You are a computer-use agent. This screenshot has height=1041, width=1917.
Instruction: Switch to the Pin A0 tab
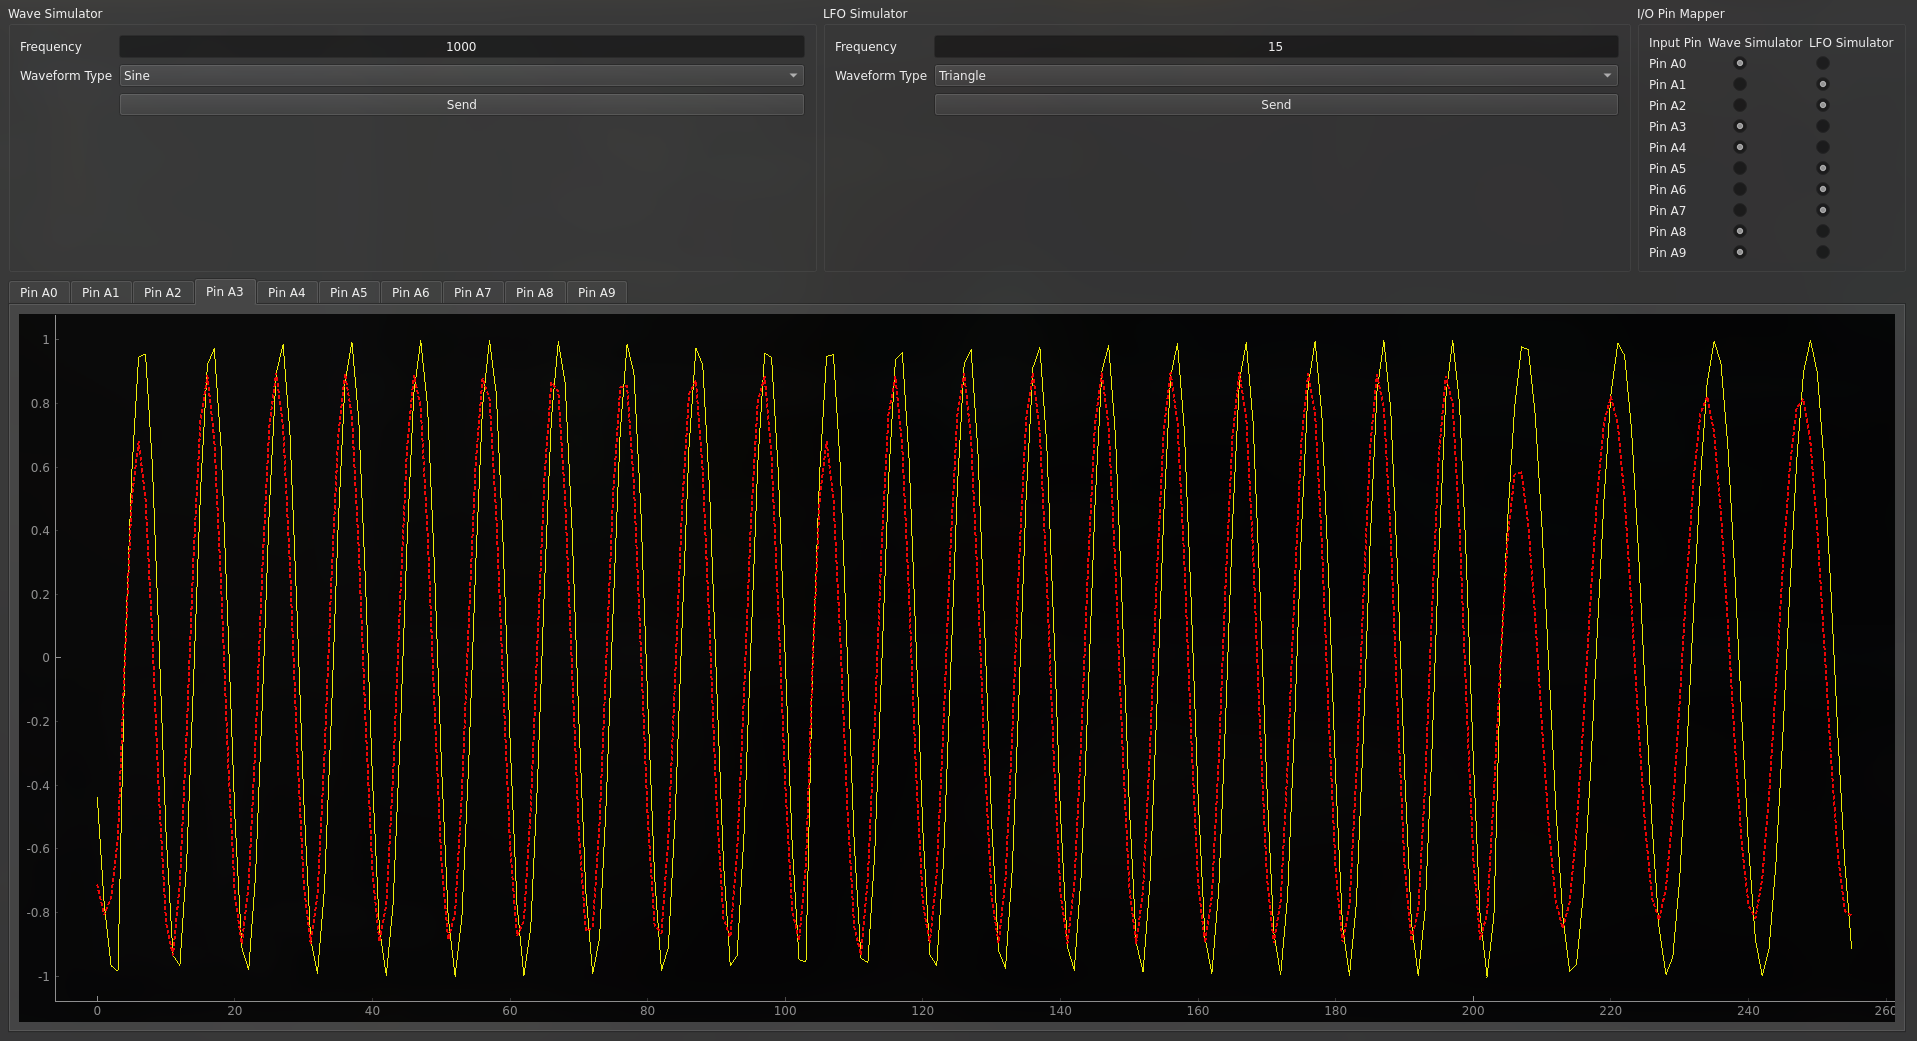pyautogui.click(x=39, y=293)
